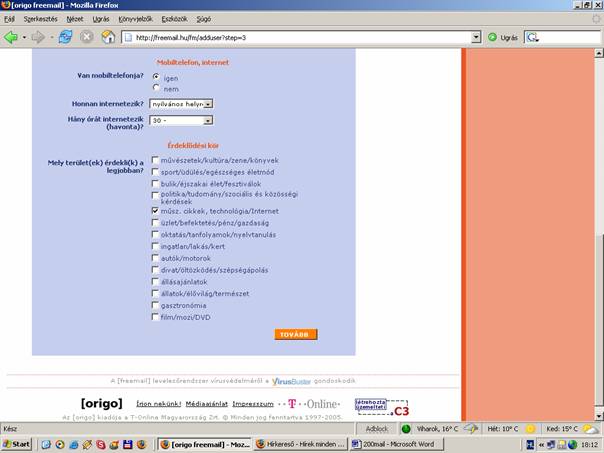604x453 pixels.
Task: Click the browser Back arrow button
Action: pos(12,37)
